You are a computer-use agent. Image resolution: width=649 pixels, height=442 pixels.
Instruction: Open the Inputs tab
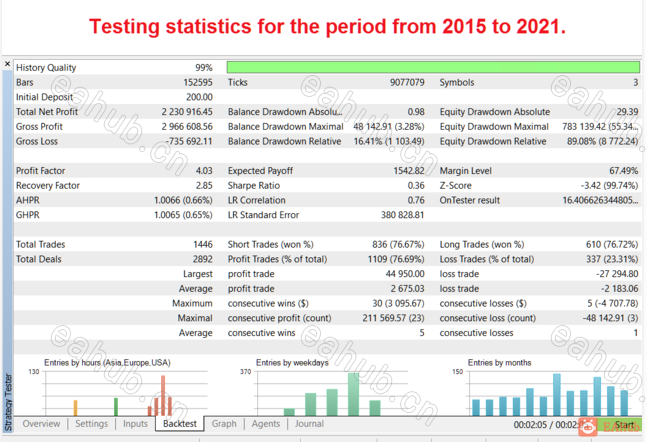[135, 424]
